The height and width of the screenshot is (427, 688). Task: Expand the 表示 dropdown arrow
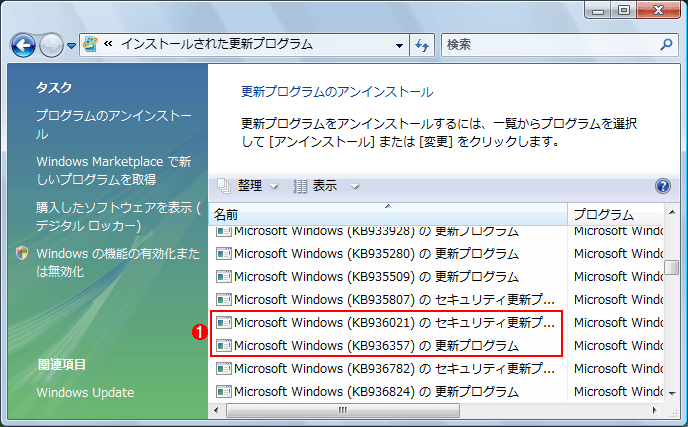pos(355,187)
